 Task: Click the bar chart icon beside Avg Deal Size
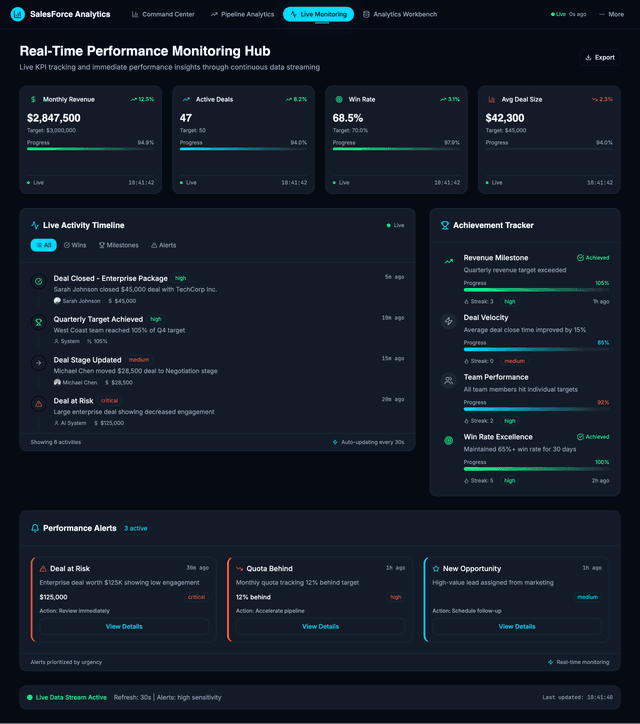pos(492,100)
